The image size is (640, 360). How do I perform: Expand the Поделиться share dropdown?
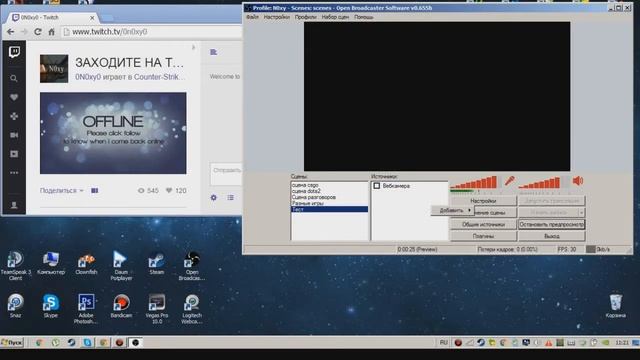[62, 191]
